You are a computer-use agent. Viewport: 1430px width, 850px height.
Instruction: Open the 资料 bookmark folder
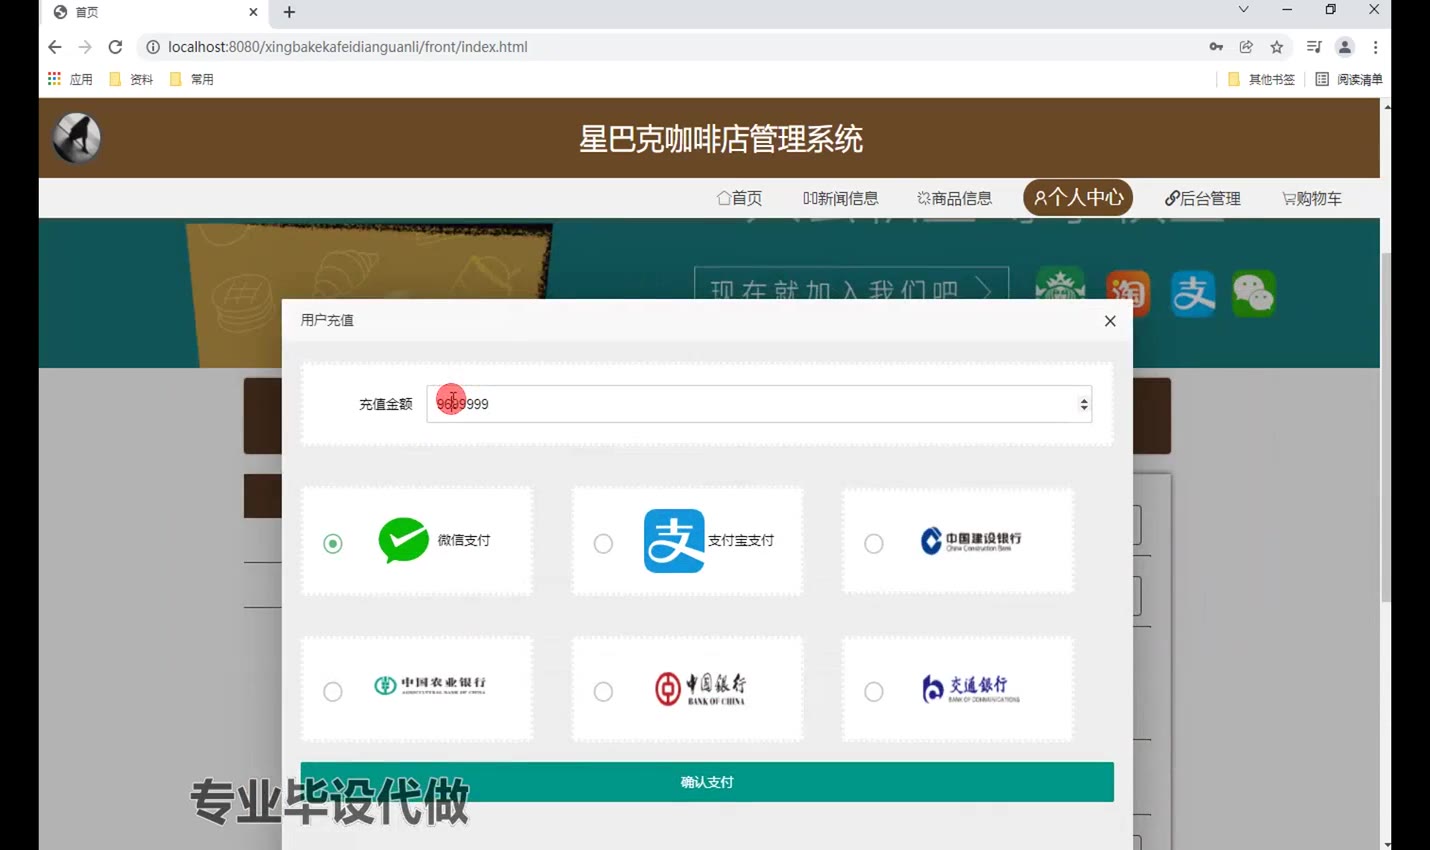[x=131, y=79]
